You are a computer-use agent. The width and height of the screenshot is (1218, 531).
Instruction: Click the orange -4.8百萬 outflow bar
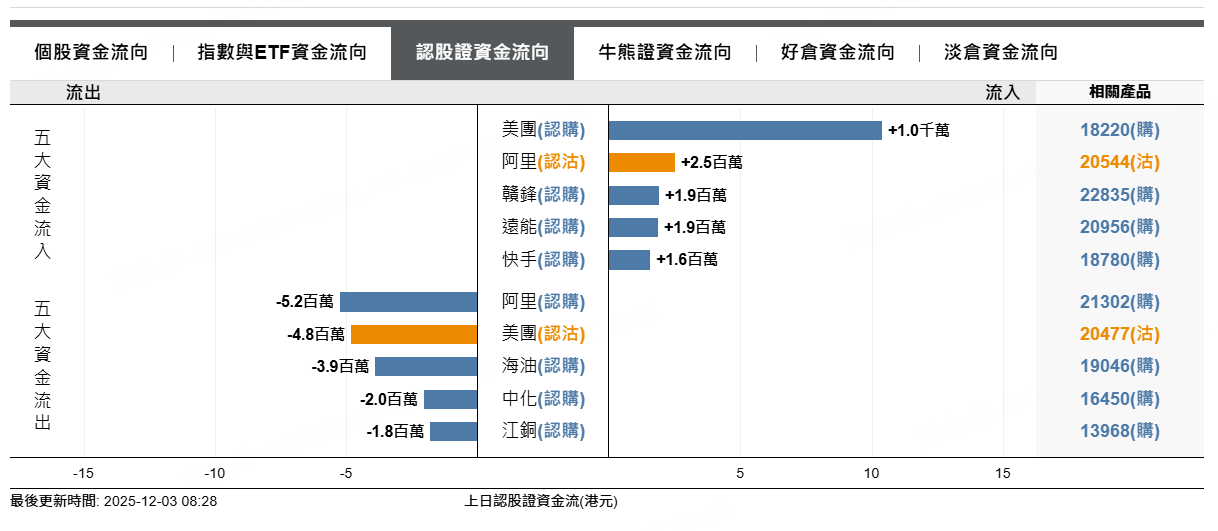414,334
